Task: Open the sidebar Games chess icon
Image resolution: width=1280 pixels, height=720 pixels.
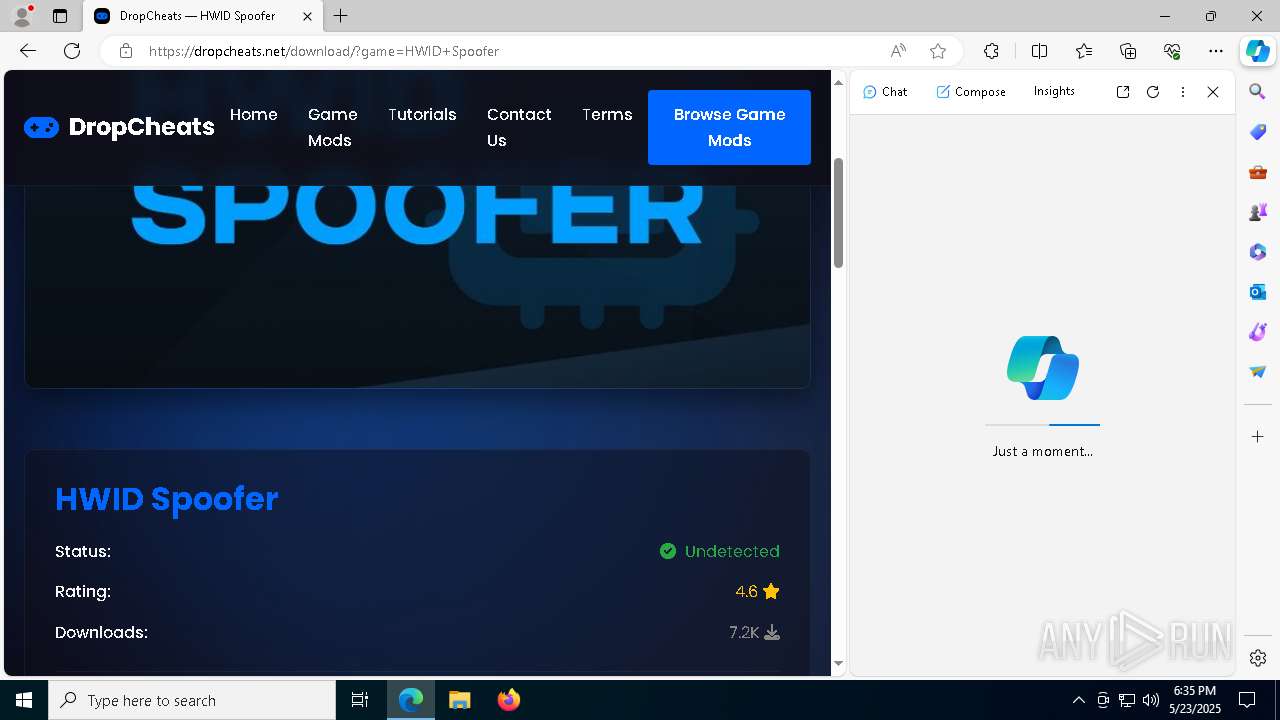Action: coord(1258,212)
